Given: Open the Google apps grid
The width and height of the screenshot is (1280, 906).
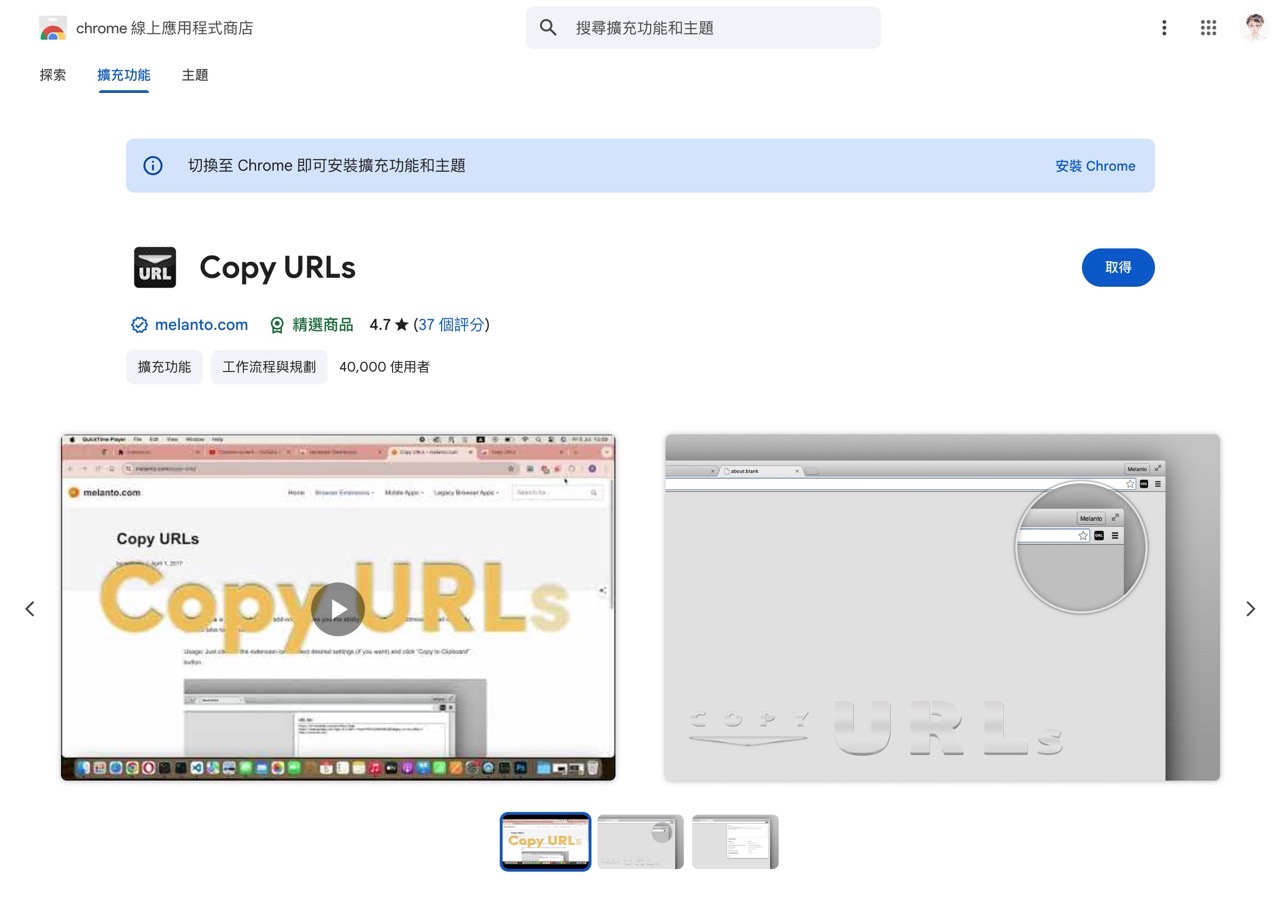Looking at the screenshot, I should click(1208, 28).
